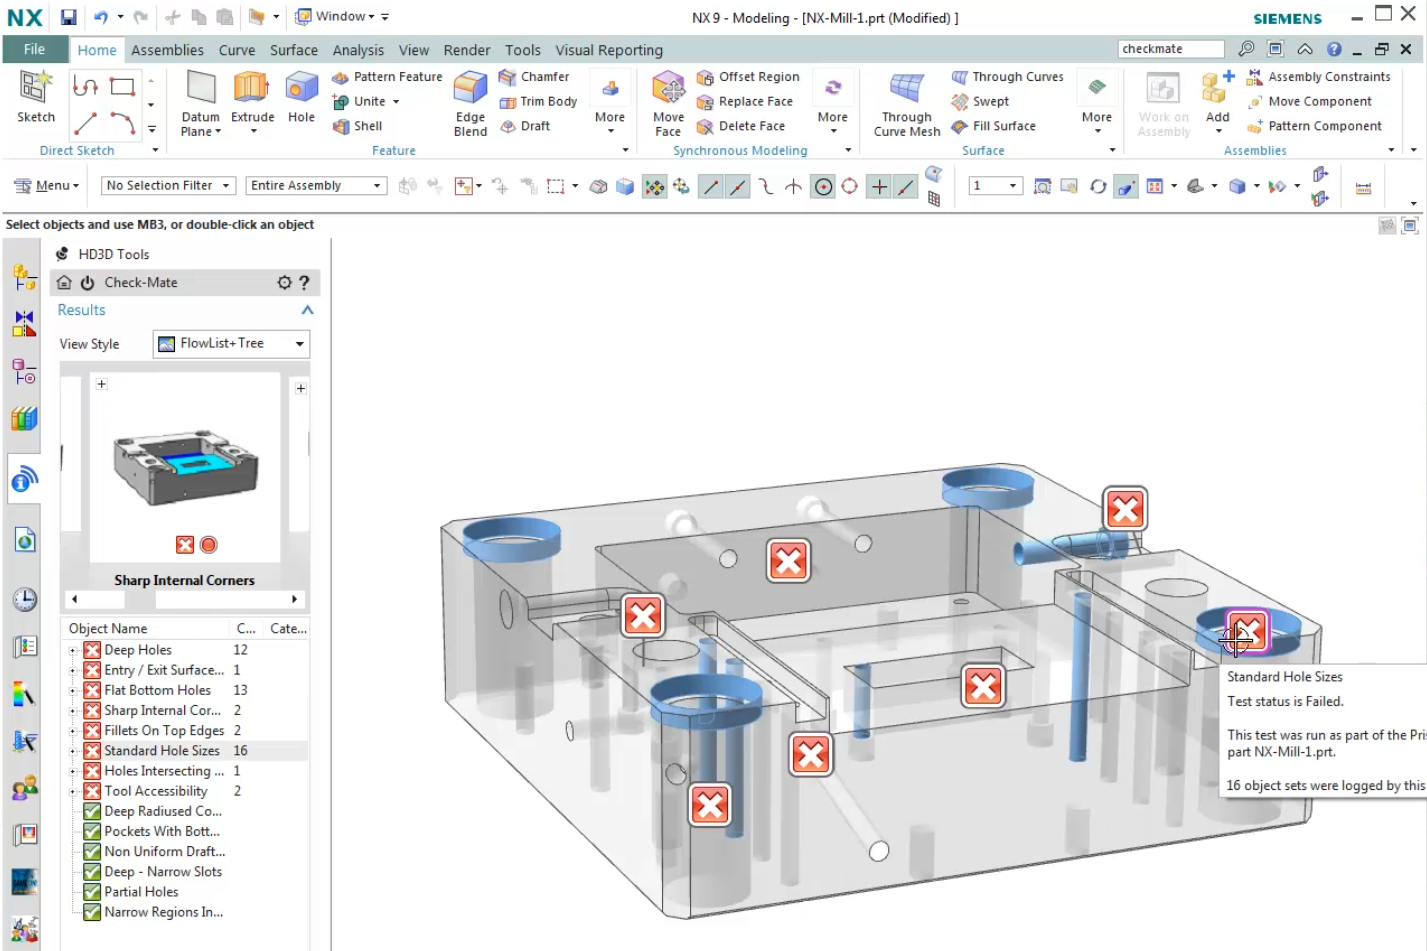Viewport: 1427px width, 951px height.
Task: Click the red failed filter icon under thumbnail
Action: (185, 545)
